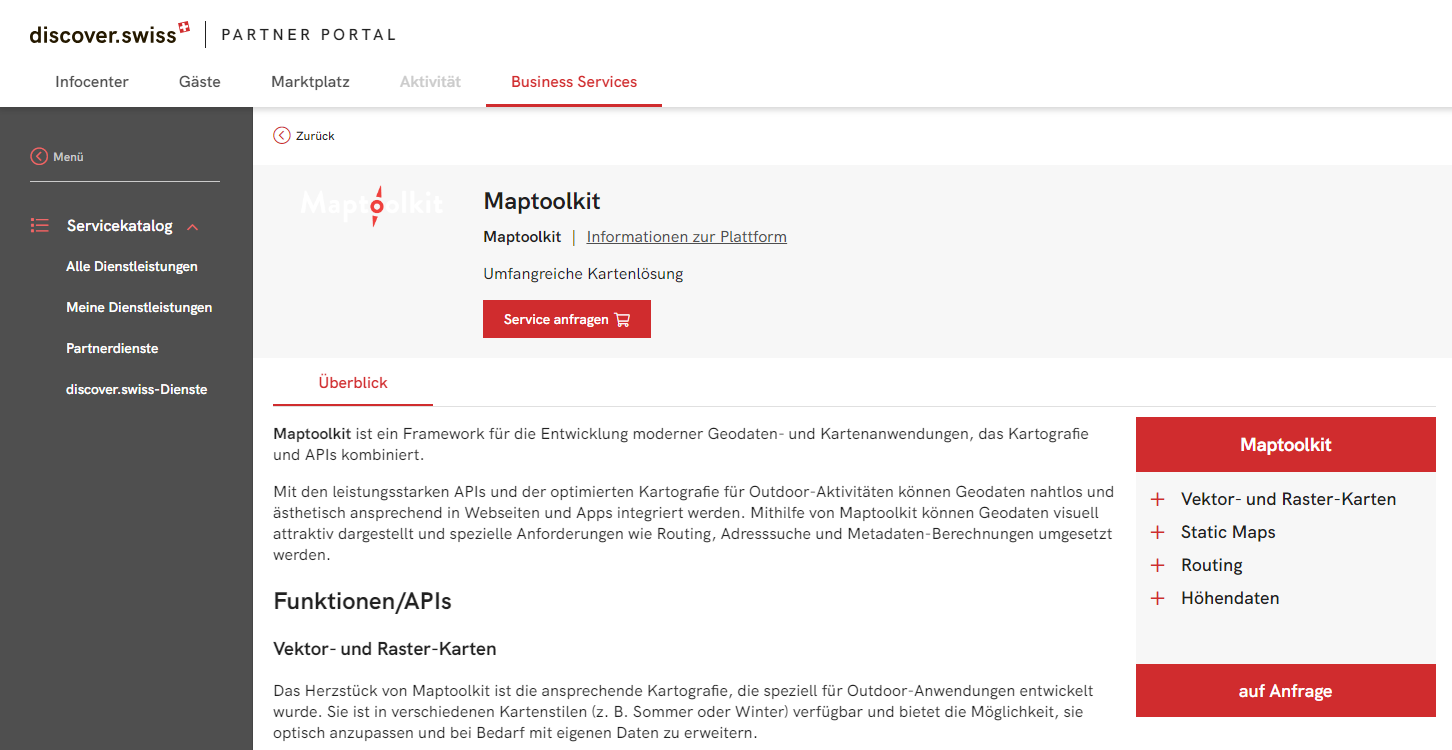The height and width of the screenshot is (750, 1452).
Task: Click the red Maptoolkit panel header
Action: pyautogui.click(x=1286, y=445)
